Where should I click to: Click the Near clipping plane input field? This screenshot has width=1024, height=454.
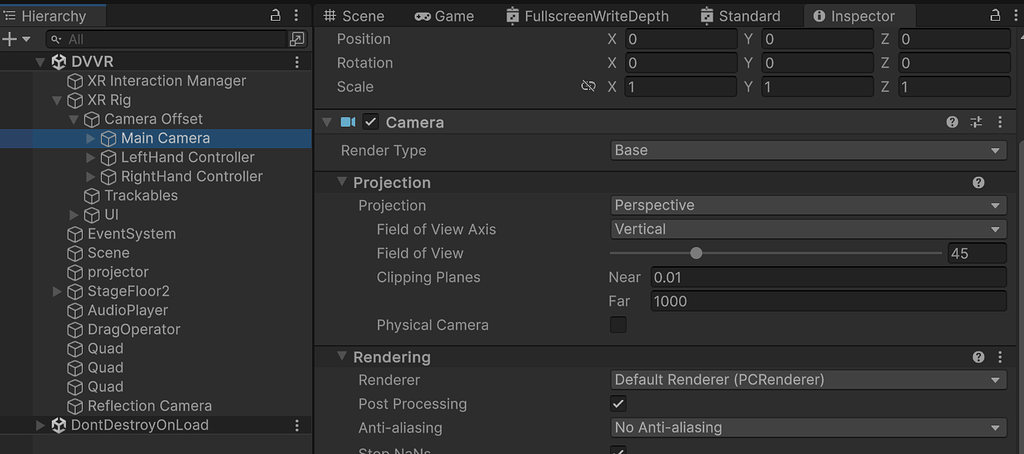(827, 277)
